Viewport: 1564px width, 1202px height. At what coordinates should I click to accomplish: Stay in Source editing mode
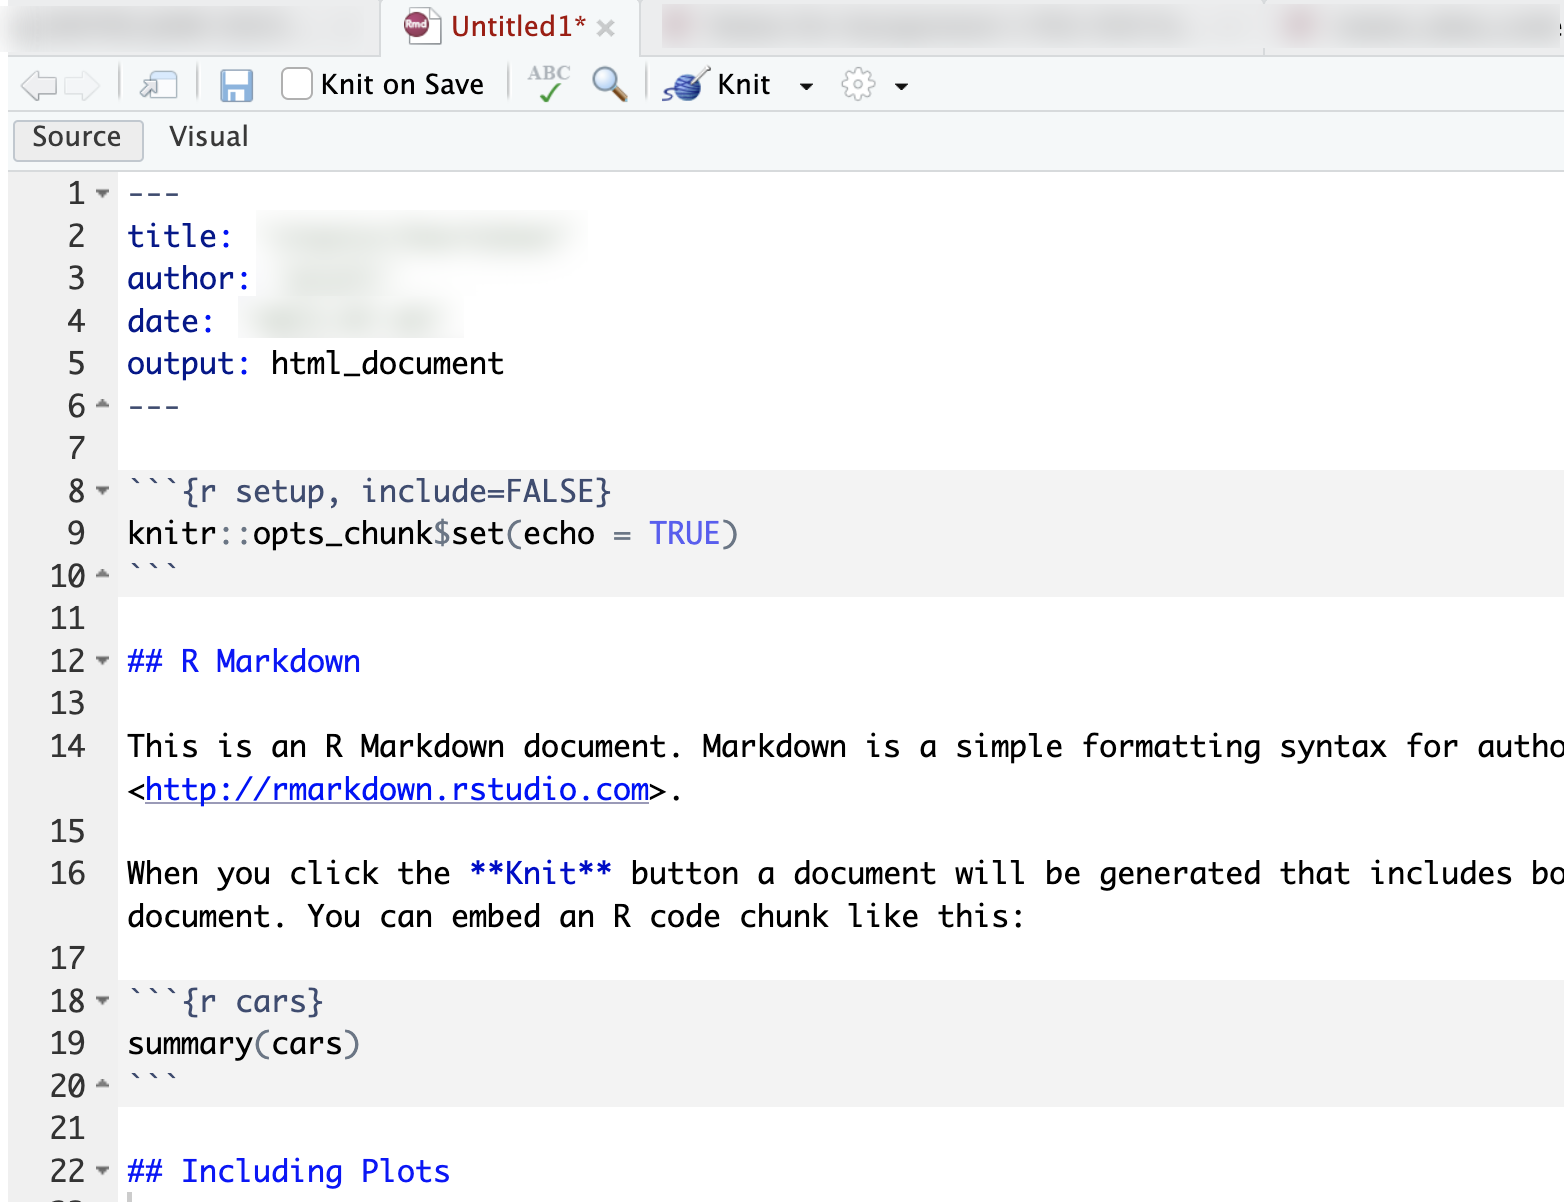tap(77, 137)
